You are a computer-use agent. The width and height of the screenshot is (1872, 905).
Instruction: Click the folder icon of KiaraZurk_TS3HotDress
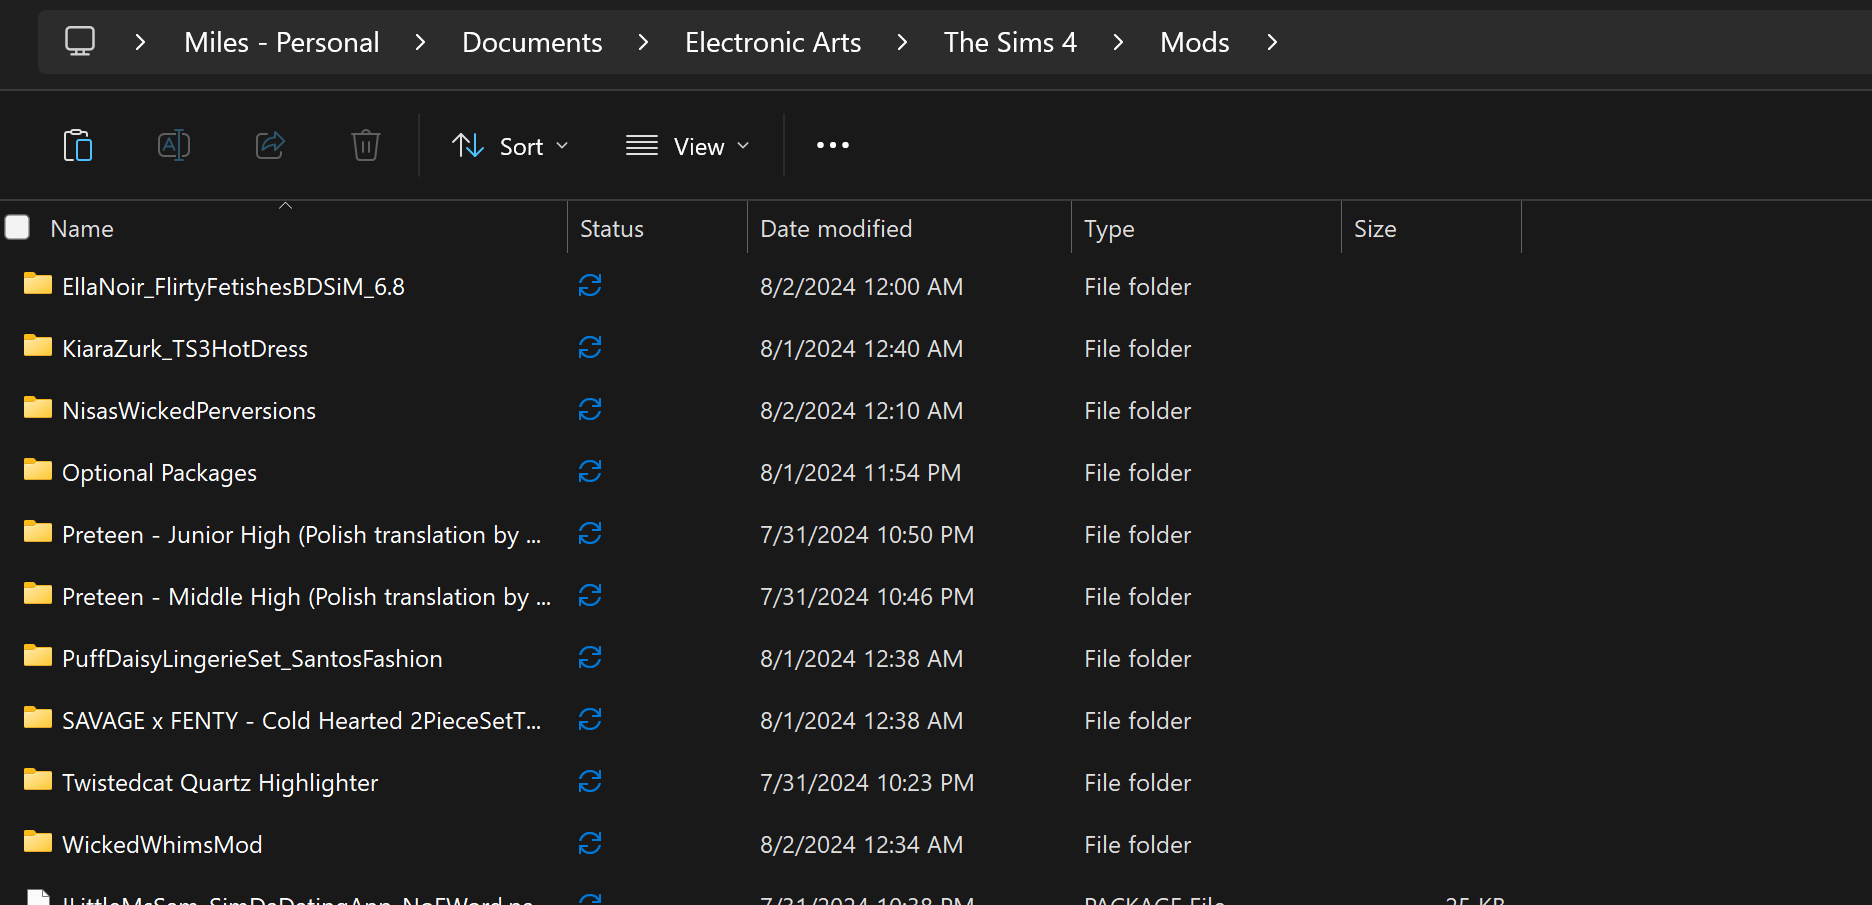tap(38, 346)
